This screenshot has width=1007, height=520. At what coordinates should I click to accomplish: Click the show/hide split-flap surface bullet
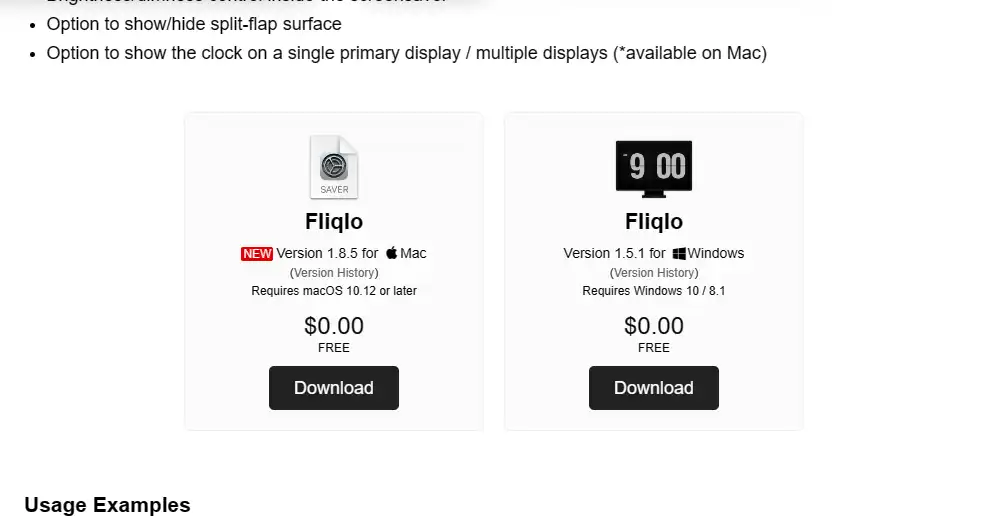(194, 24)
